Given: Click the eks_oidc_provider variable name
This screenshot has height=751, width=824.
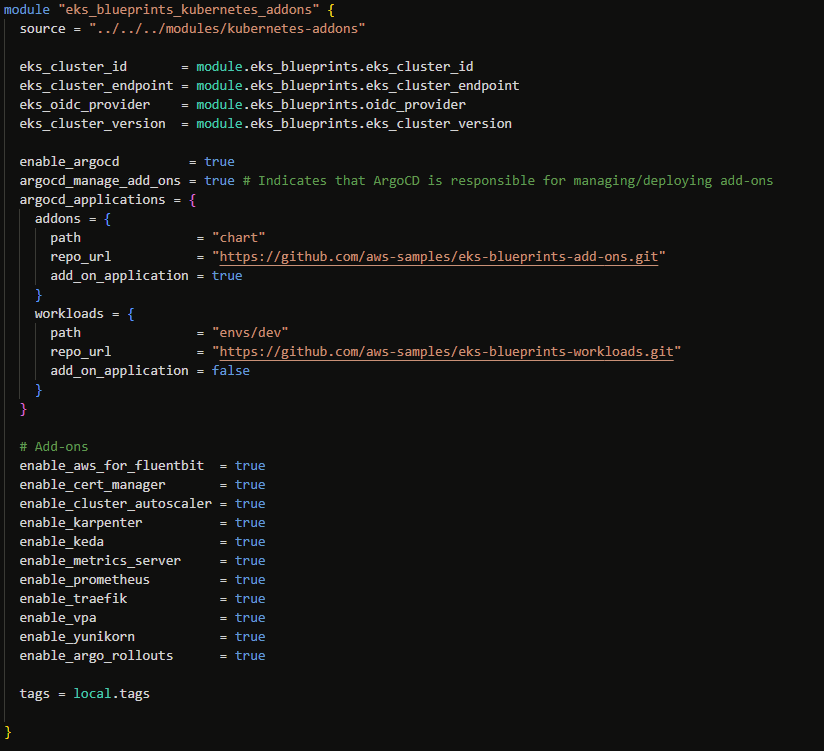Looking at the screenshot, I should click(x=85, y=105).
